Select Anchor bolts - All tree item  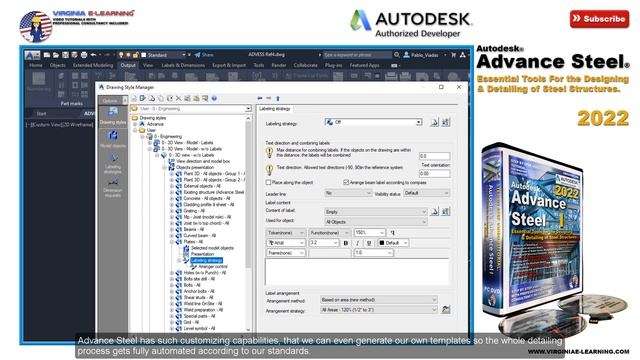point(199,291)
